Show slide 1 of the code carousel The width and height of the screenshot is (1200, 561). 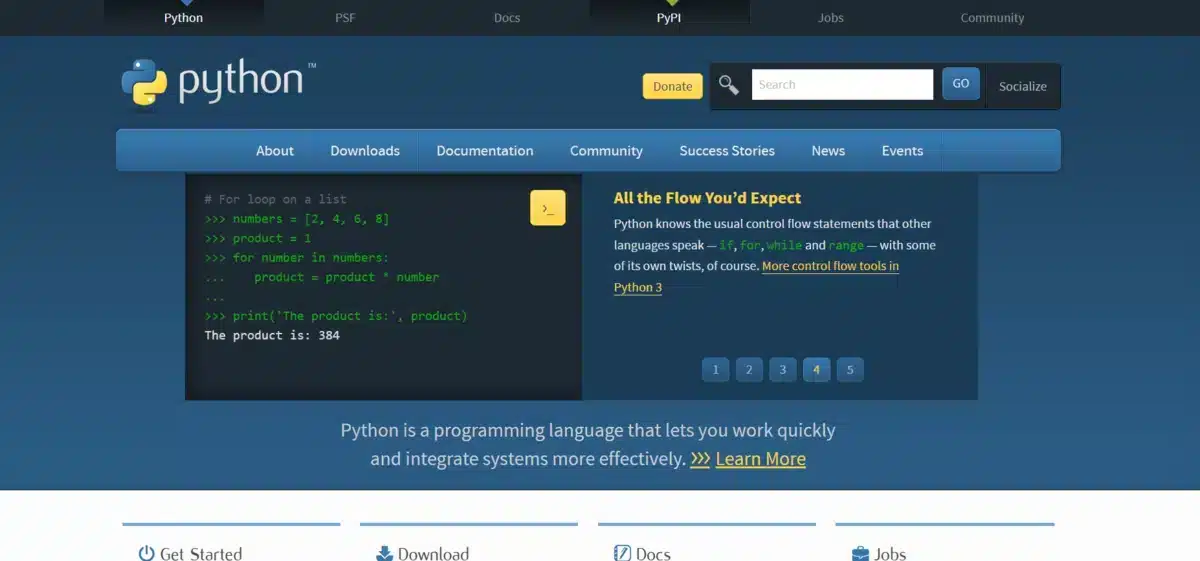point(715,370)
